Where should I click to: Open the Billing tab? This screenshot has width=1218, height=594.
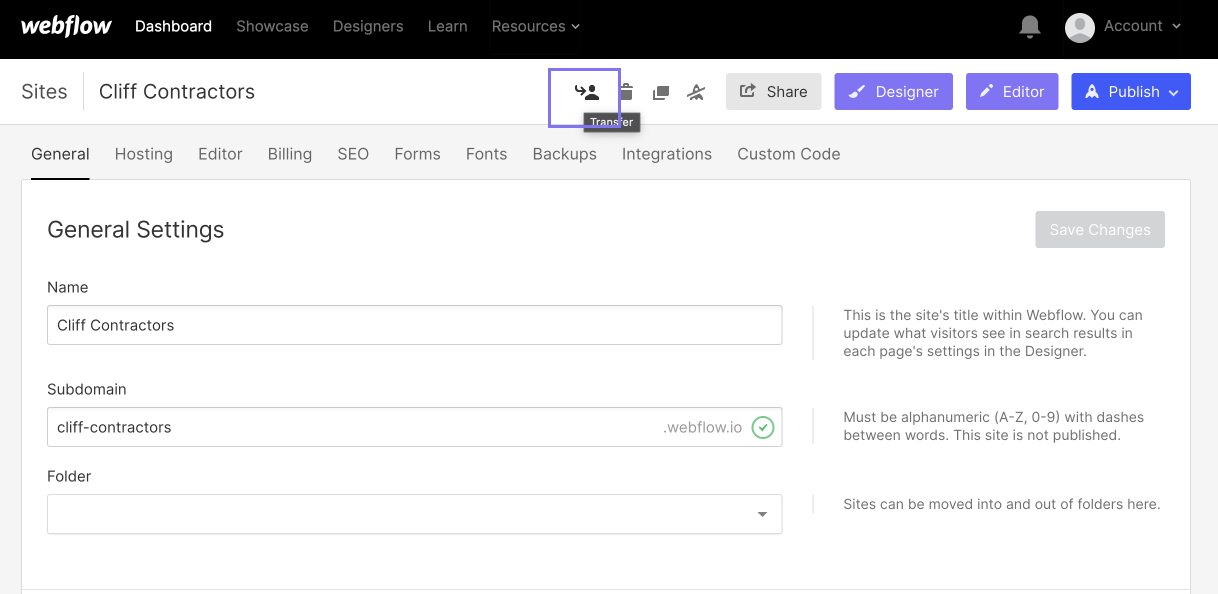click(x=290, y=154)
